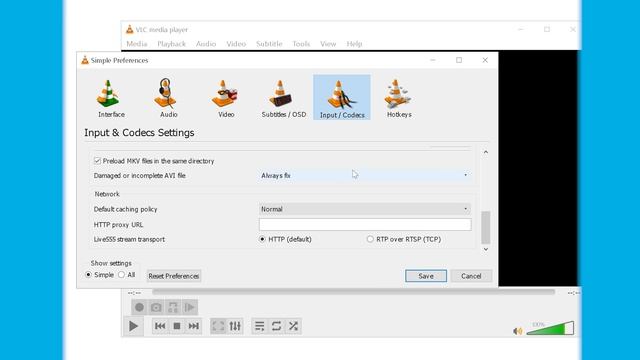This screenshot has height=360, width=640.
Task: Open Default caching policy dropdown
Action: point(364,209)
